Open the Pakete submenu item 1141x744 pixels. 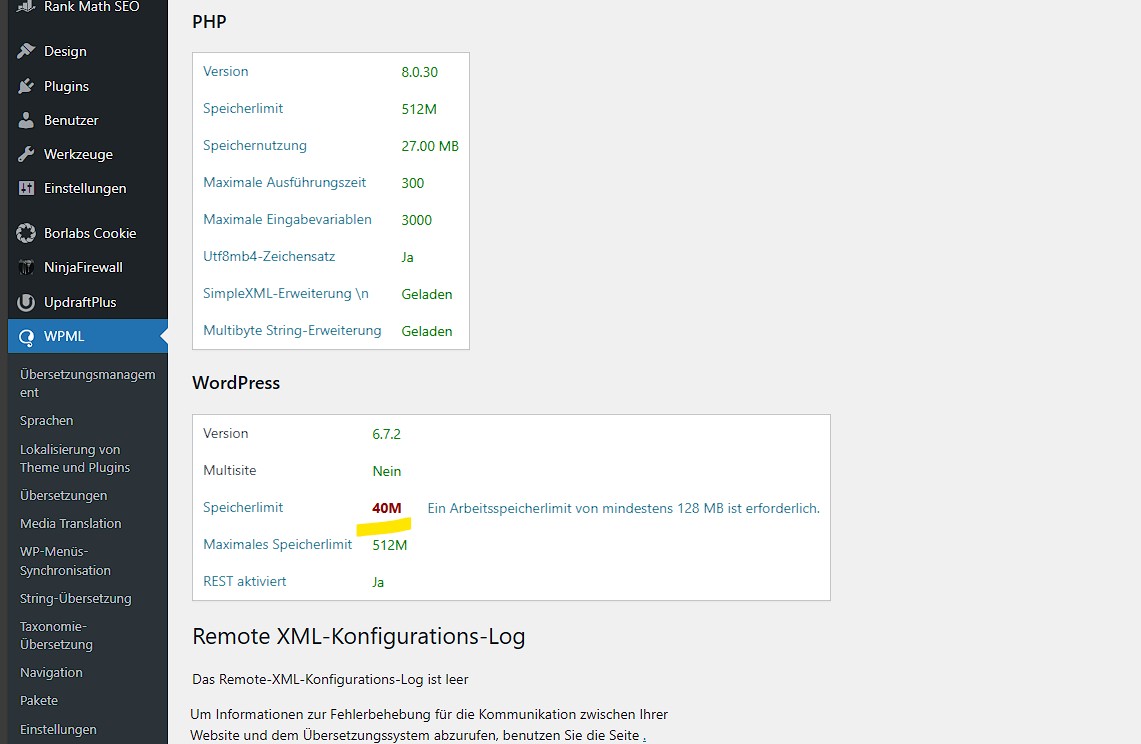tap(39, 701)
